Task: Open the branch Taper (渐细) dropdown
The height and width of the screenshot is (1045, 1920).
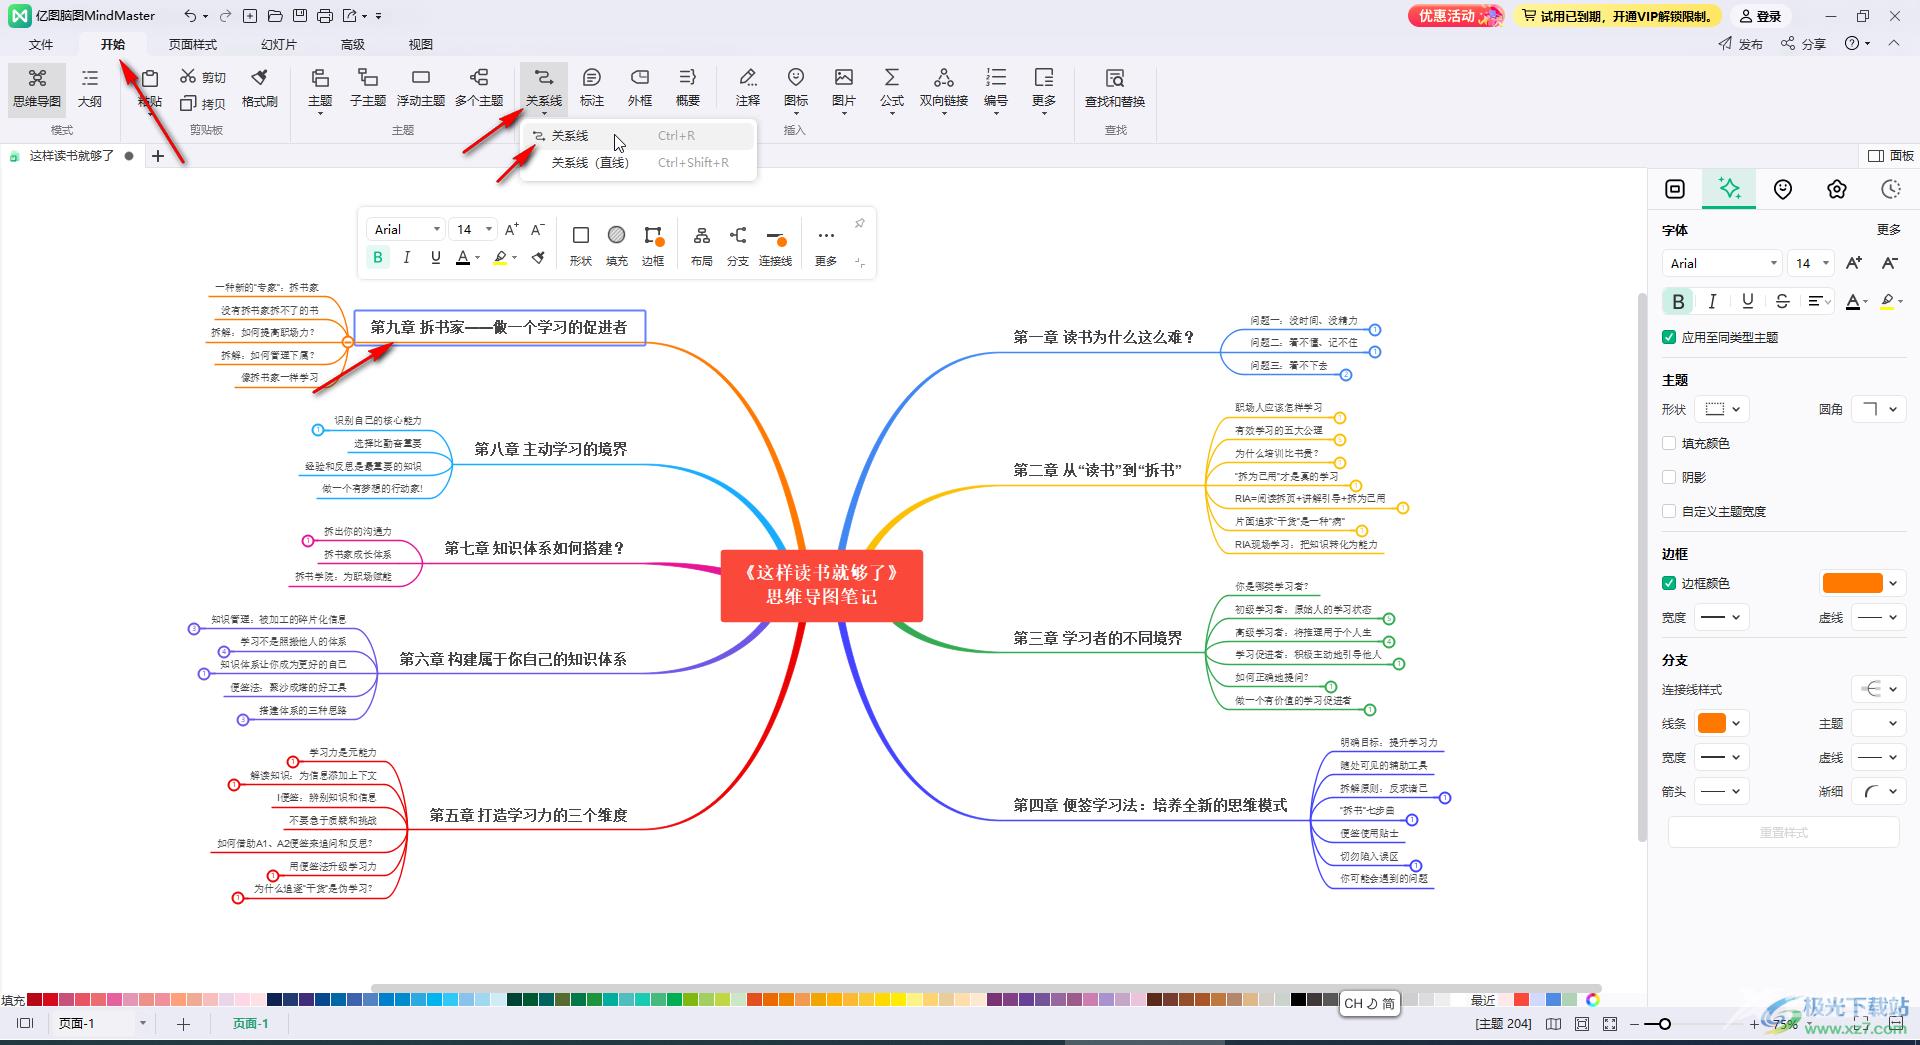Action: [x=1877, y=791]
